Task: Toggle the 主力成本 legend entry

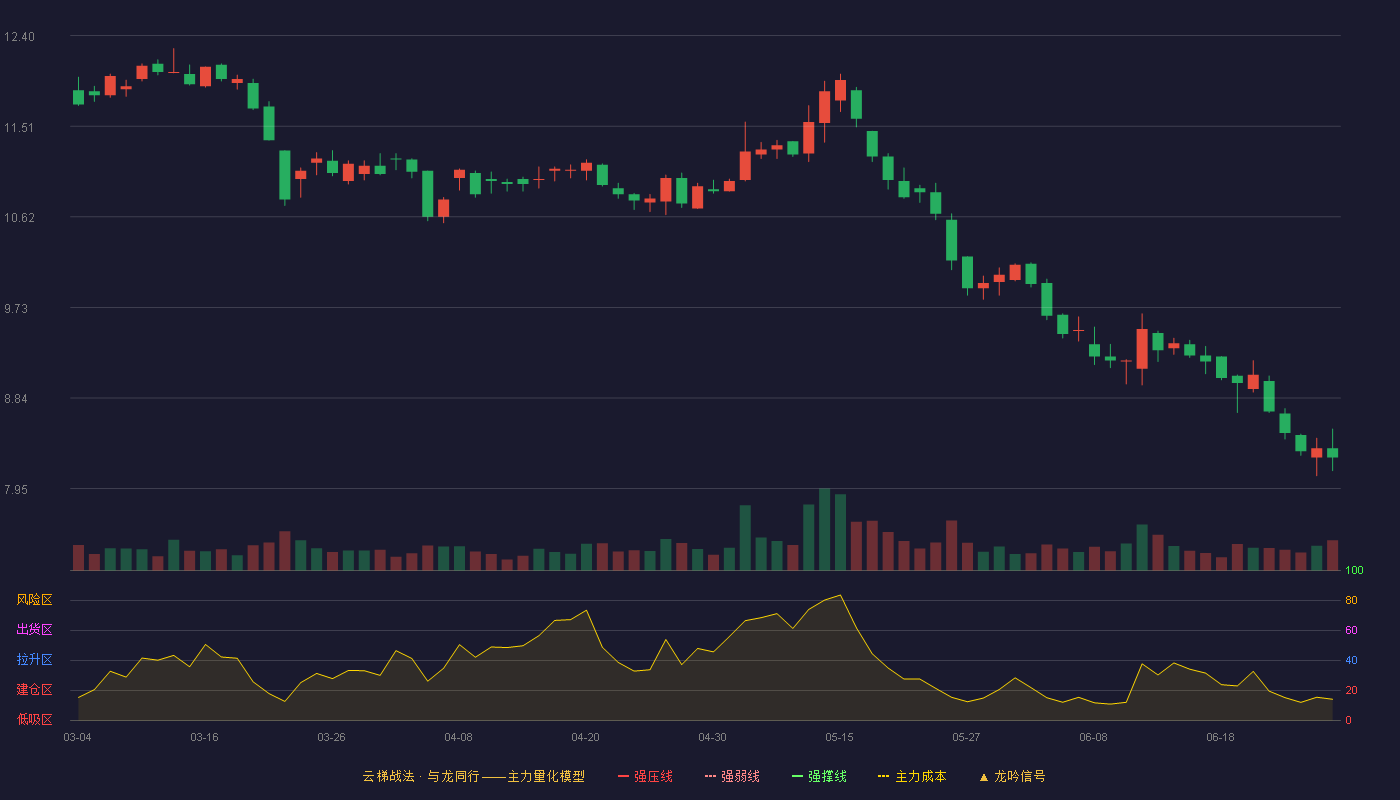Action: tap(912, 776)
